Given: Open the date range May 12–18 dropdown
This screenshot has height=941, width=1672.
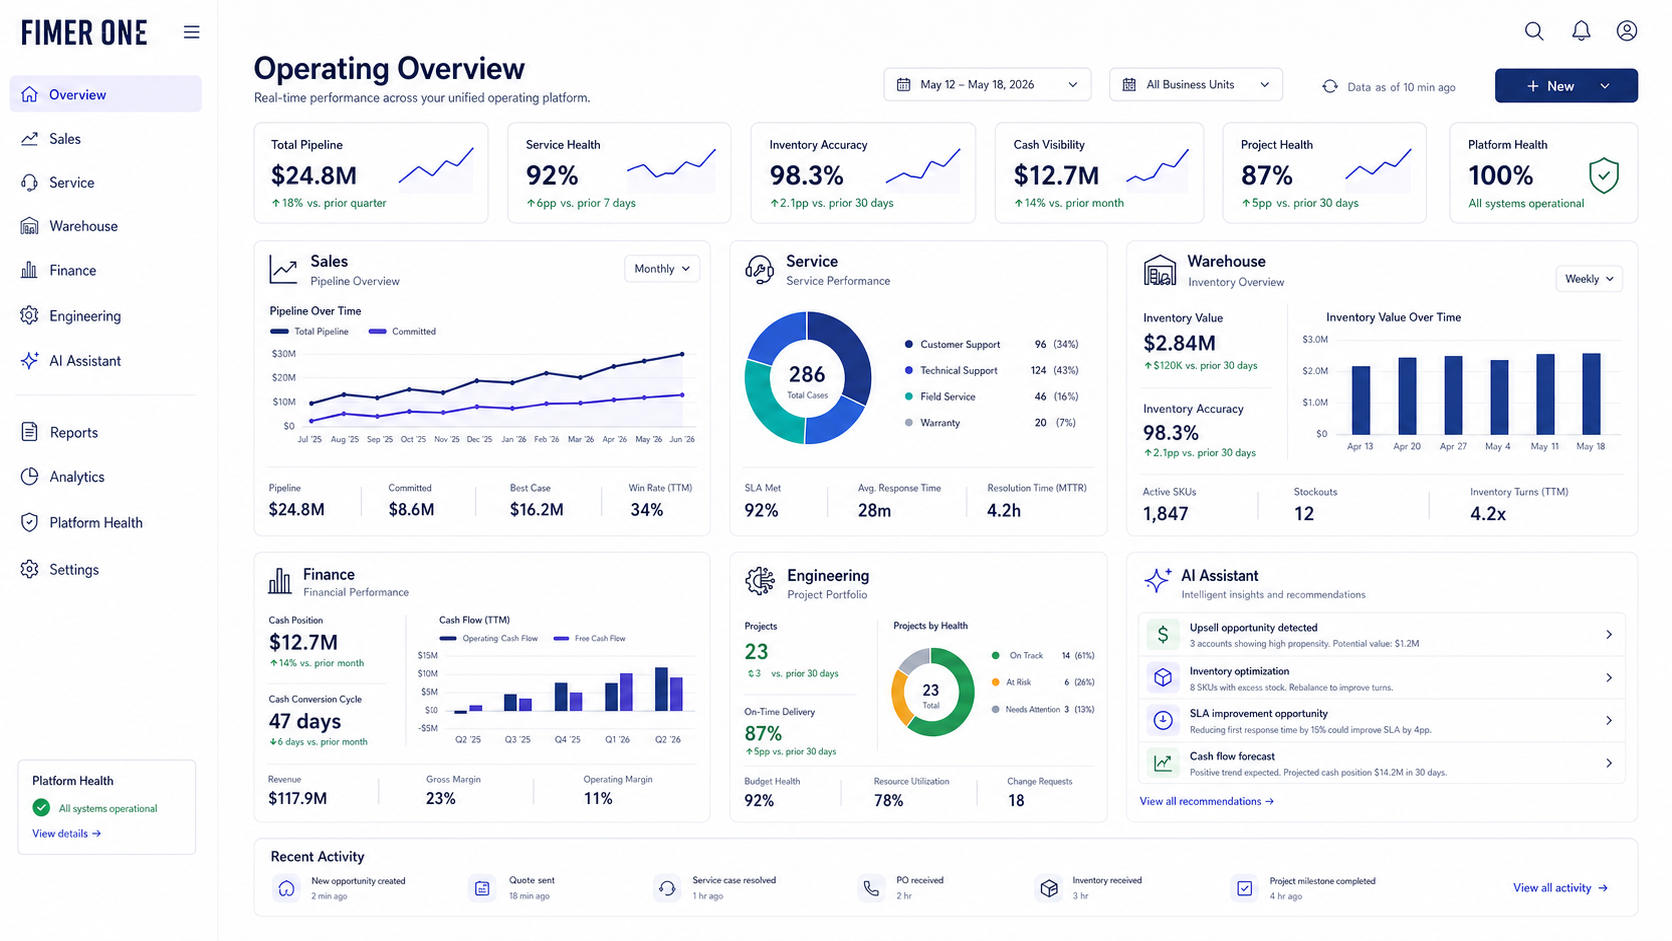Looking at the screenshot, I should click(x=987, y=85).
